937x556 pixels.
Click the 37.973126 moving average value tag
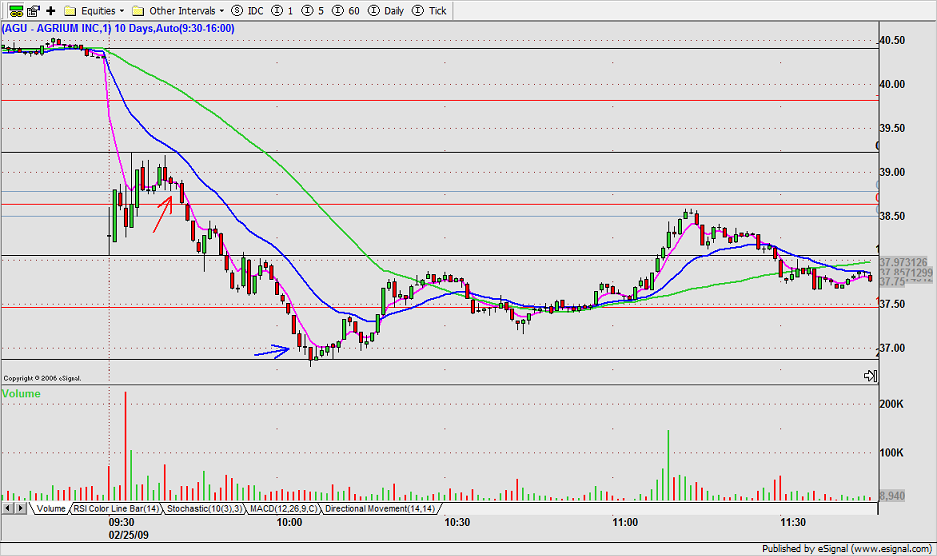pos(904,262)
